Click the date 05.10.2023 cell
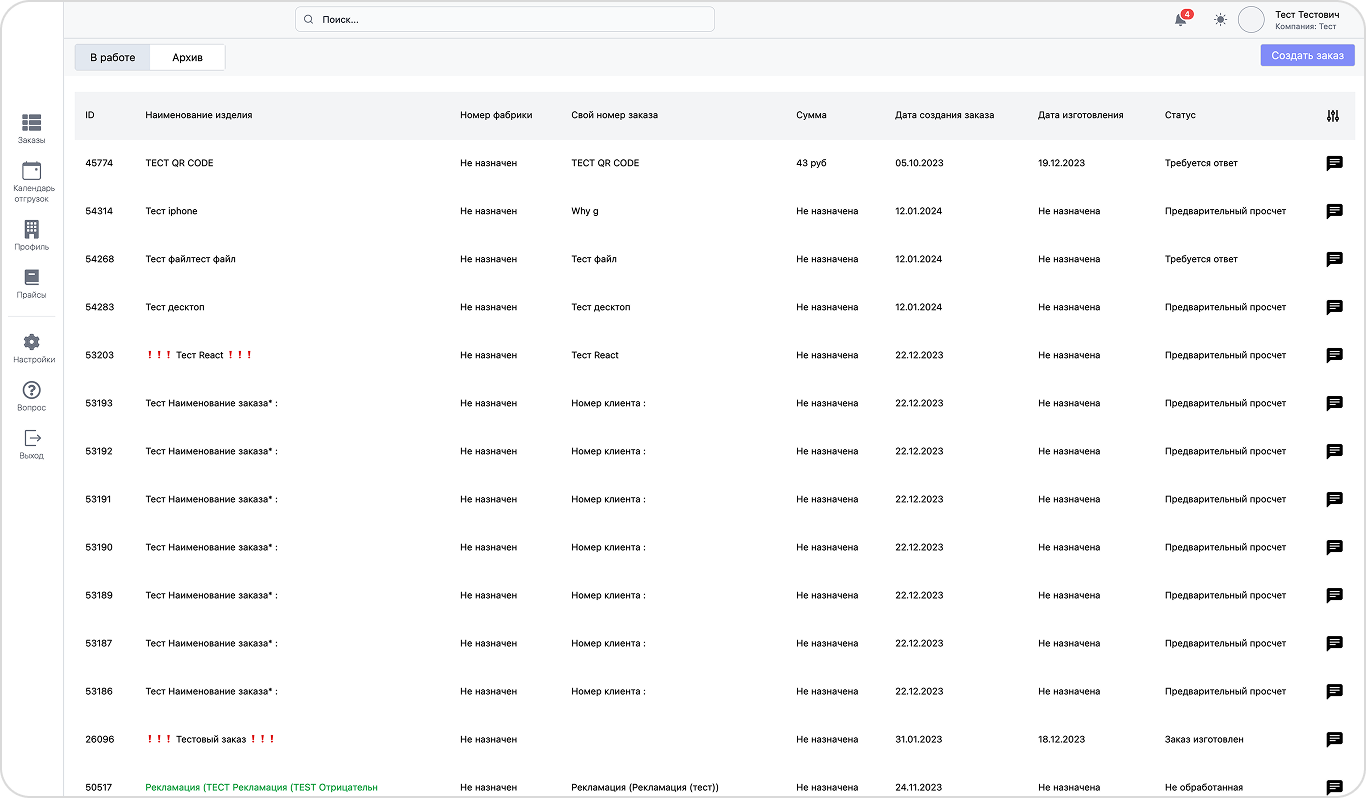The width and height of the screenshot is (1366, 798). pos(919,163)
